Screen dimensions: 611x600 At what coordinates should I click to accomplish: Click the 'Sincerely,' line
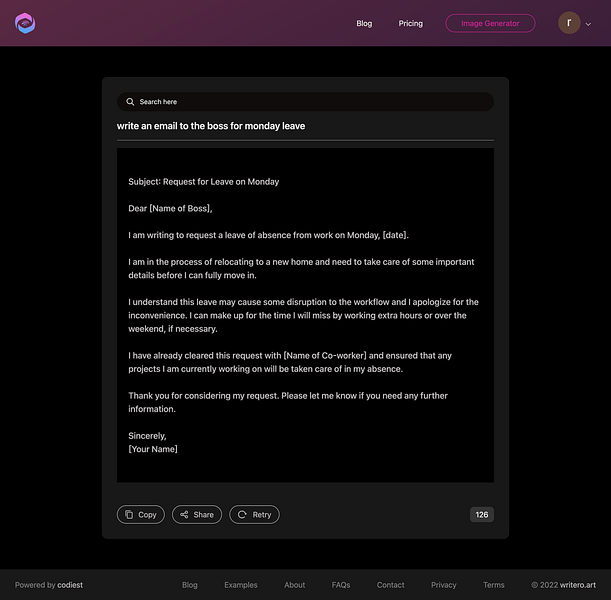coord(147,436)
